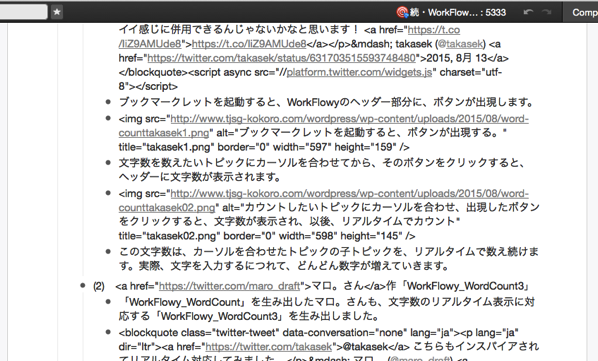Click the text 'ヘッダーに文字数が表示されます。'
The height and width of the screenshot is (361, 598).
click(200, 177)
